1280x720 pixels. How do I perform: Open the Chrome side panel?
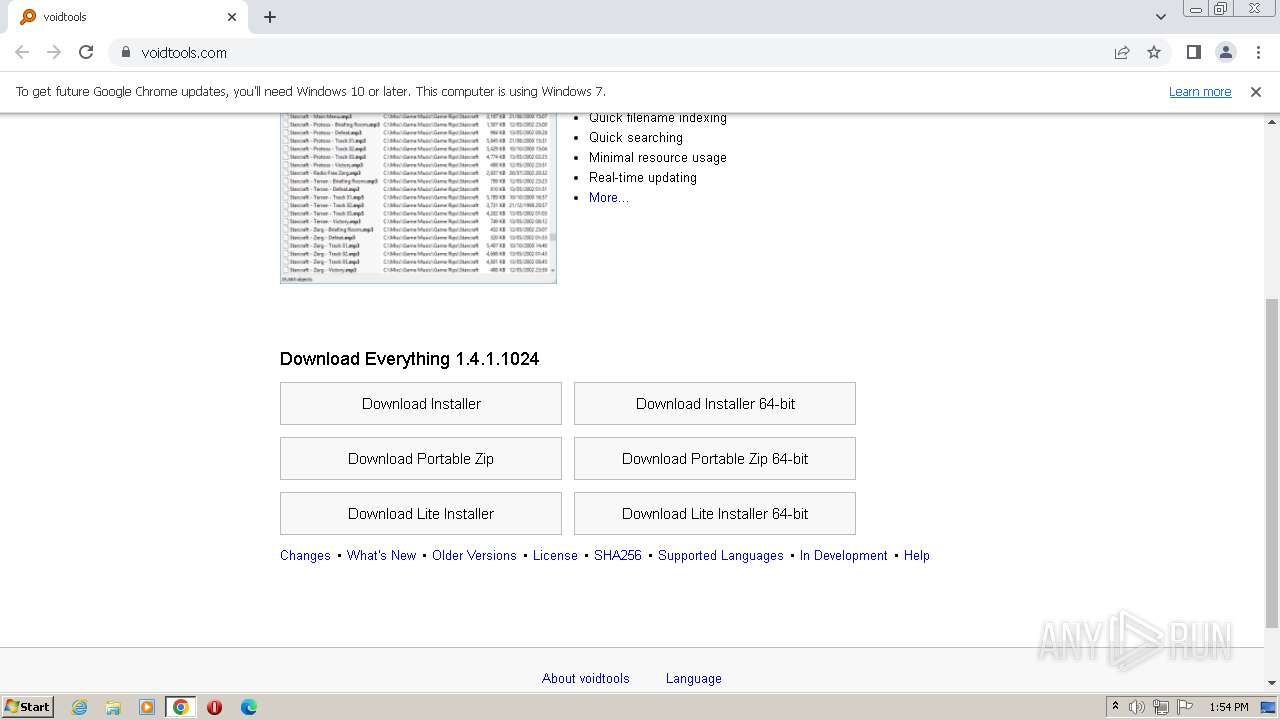click(1193, 52)
